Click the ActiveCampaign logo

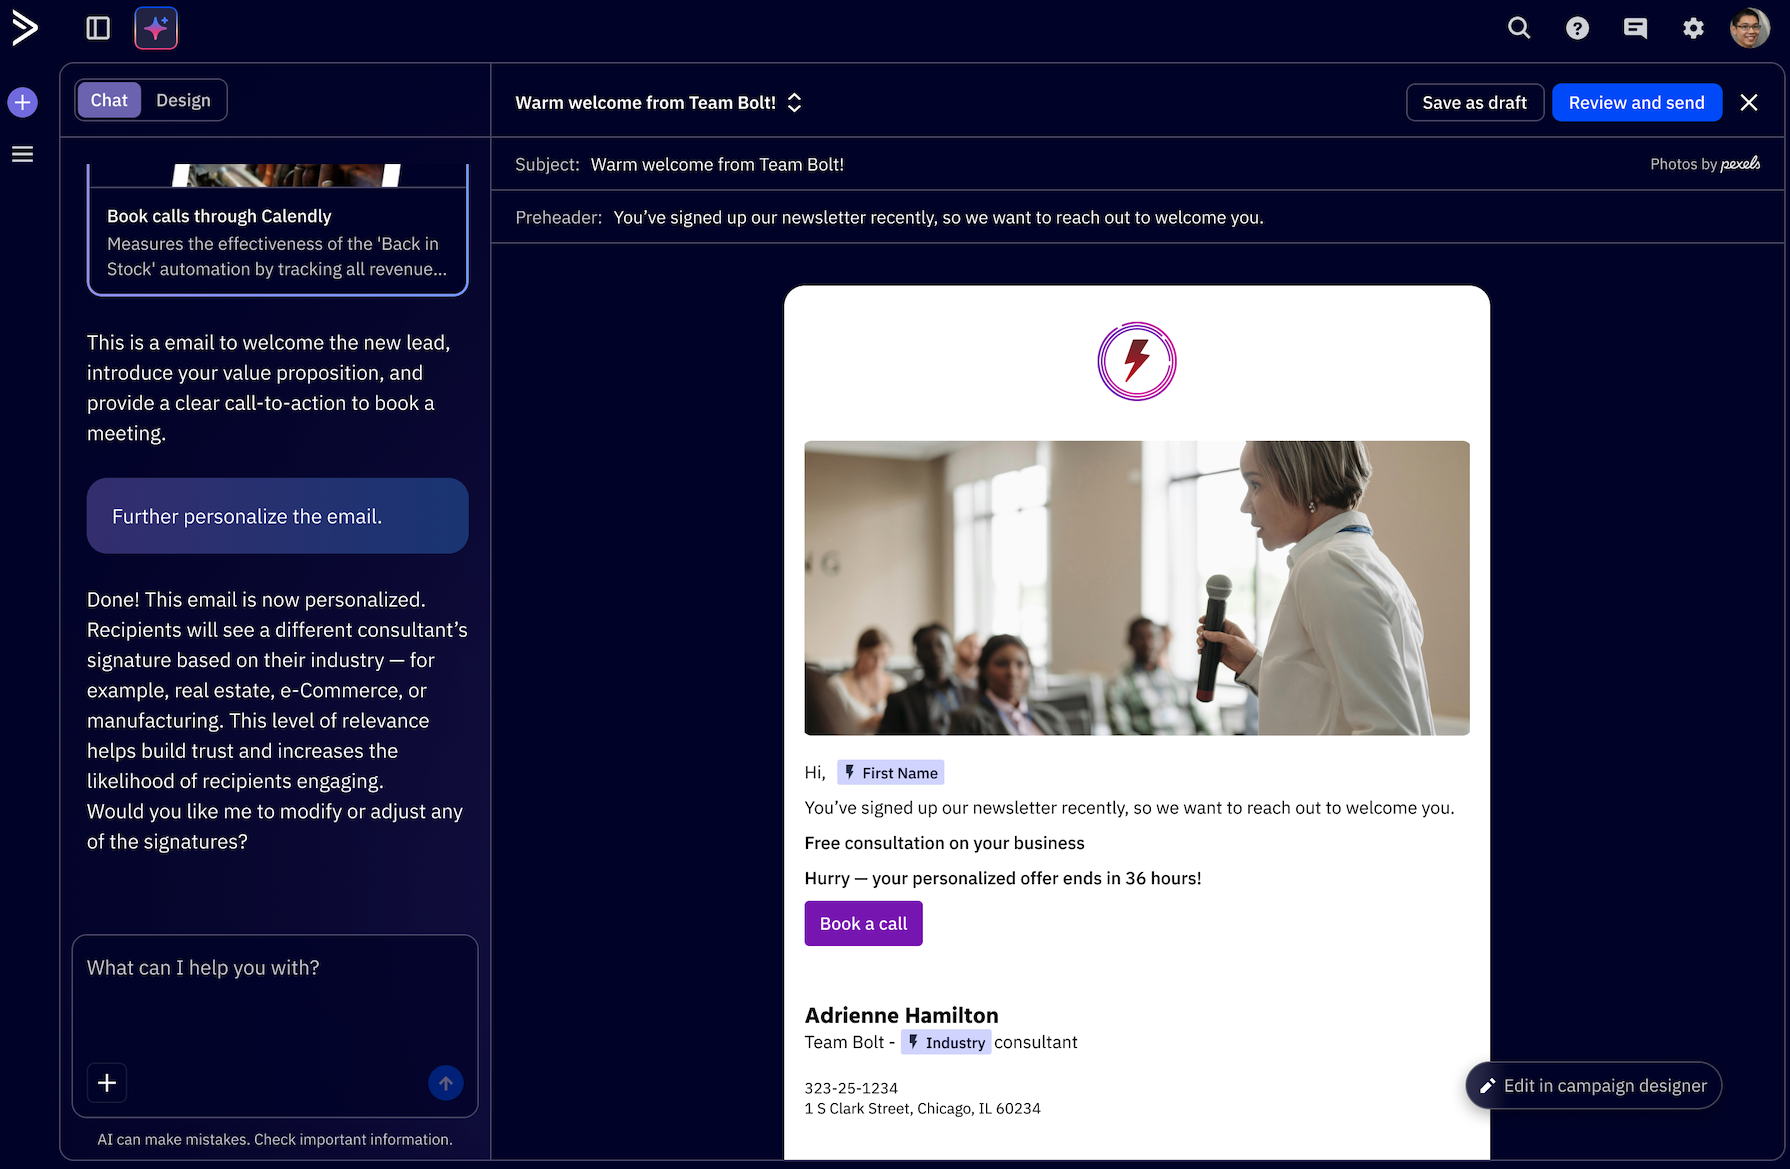[x=24, y=28]
